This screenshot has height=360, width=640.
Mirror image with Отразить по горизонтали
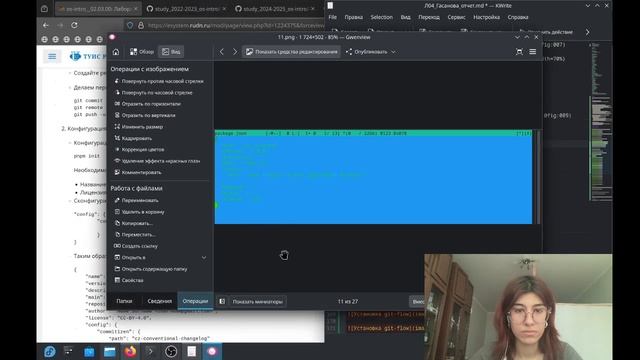[x=147, y=104]
